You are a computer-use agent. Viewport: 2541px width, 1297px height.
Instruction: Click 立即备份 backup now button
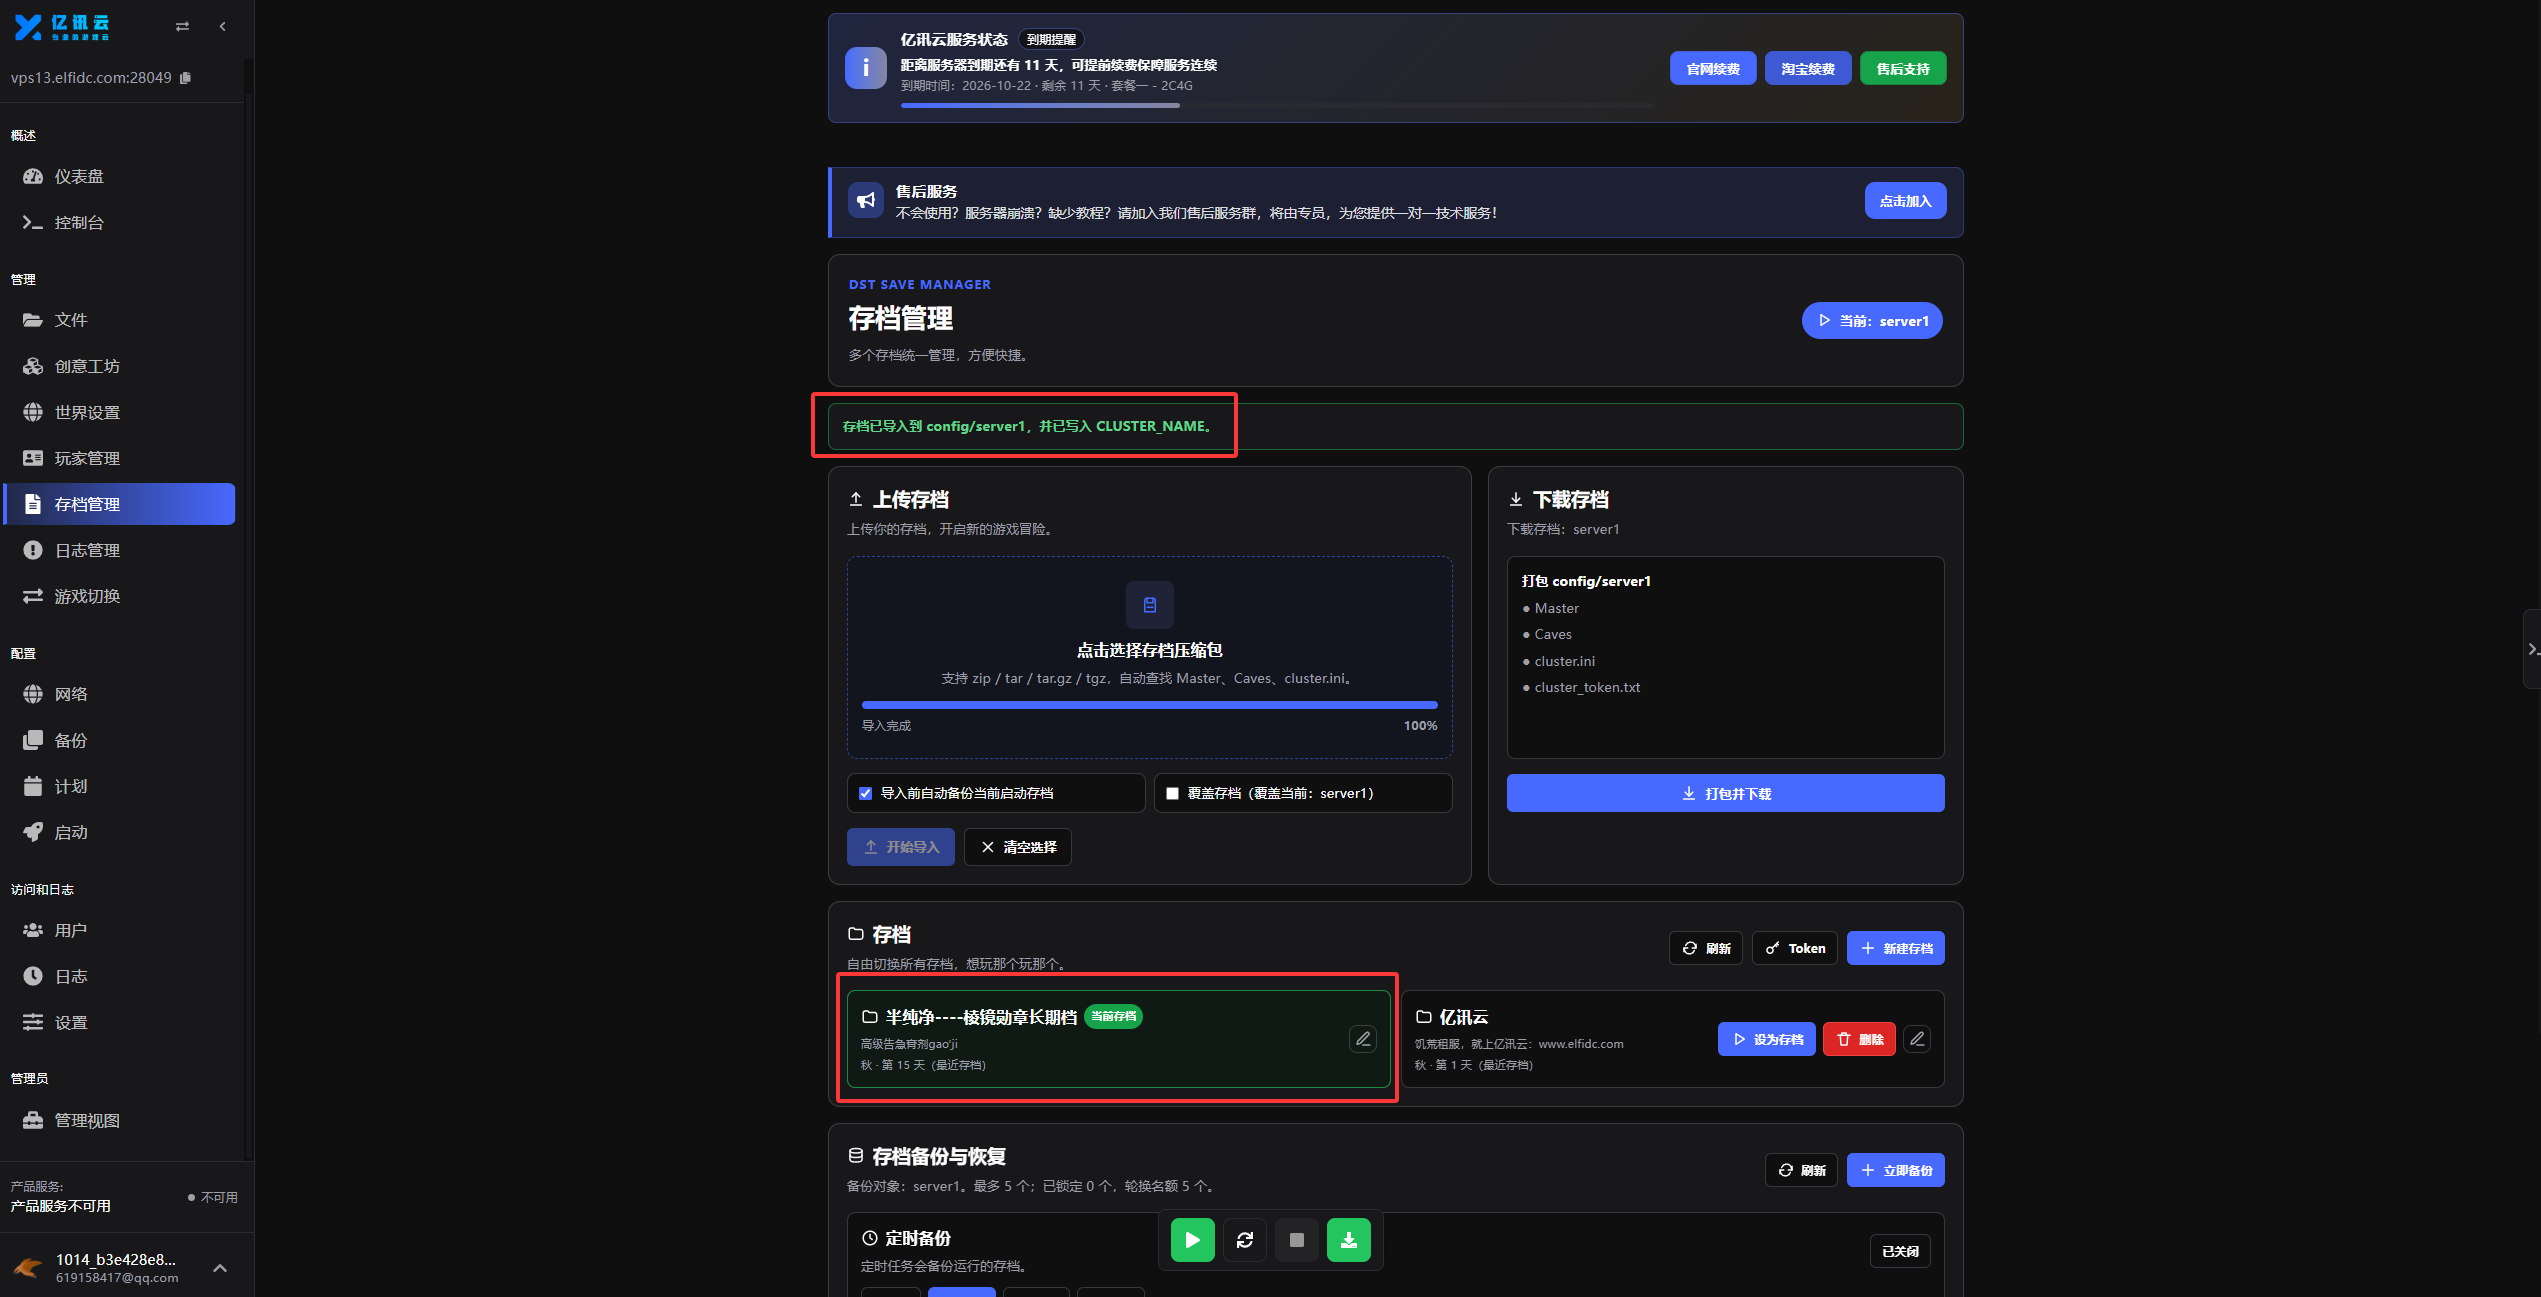click(x=1896, y=1170)
